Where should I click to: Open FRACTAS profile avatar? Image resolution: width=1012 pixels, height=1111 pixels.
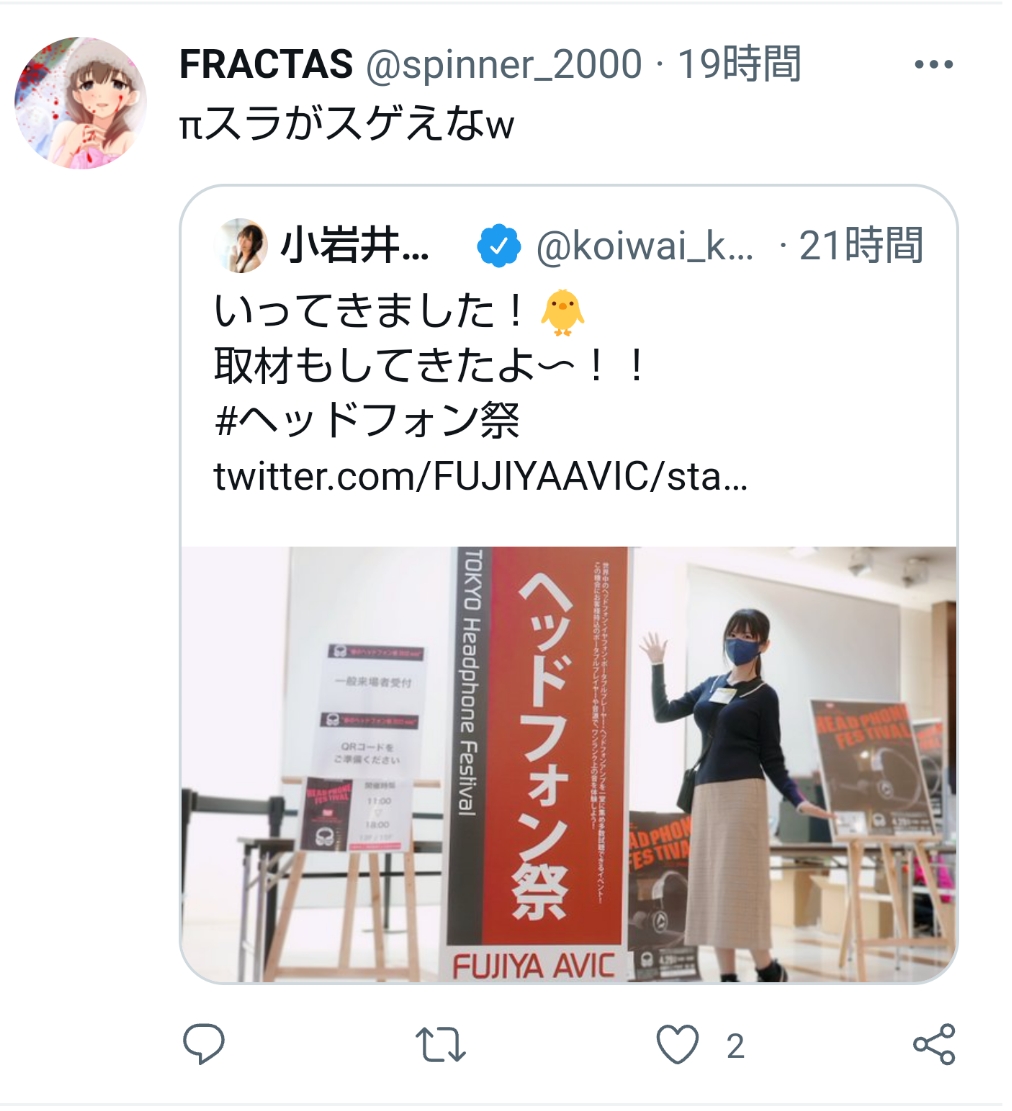[x=81, y=103]
